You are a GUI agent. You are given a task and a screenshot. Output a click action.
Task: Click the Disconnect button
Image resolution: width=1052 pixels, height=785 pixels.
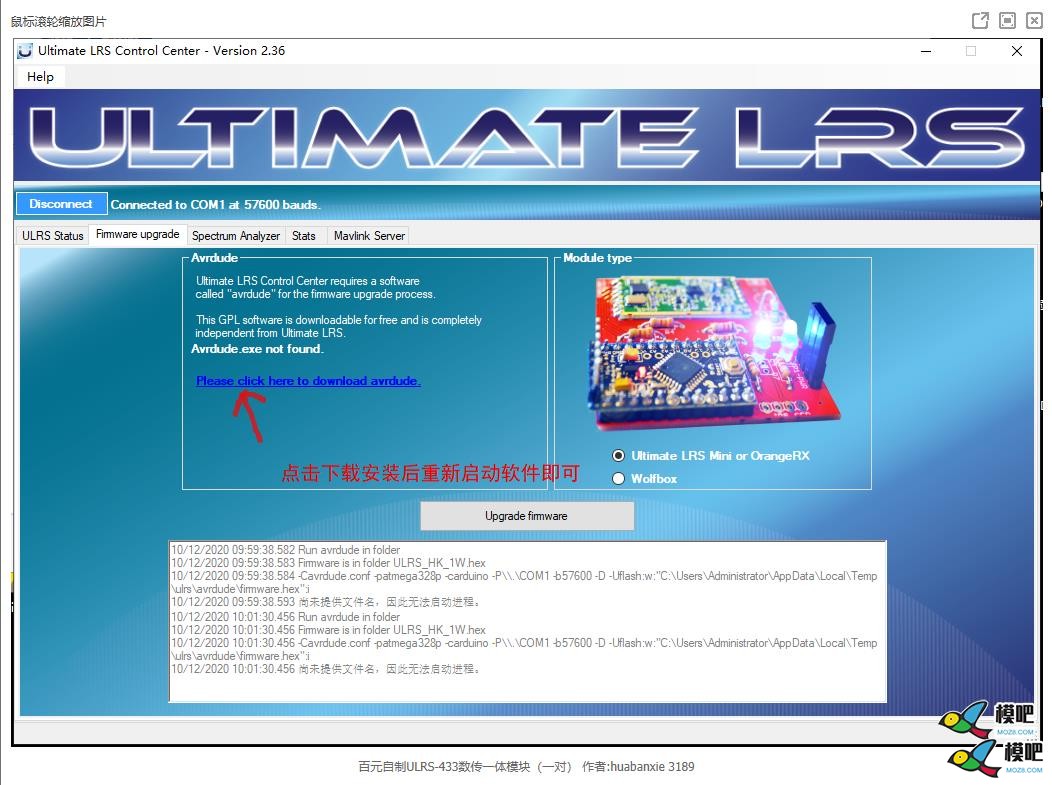61,204
